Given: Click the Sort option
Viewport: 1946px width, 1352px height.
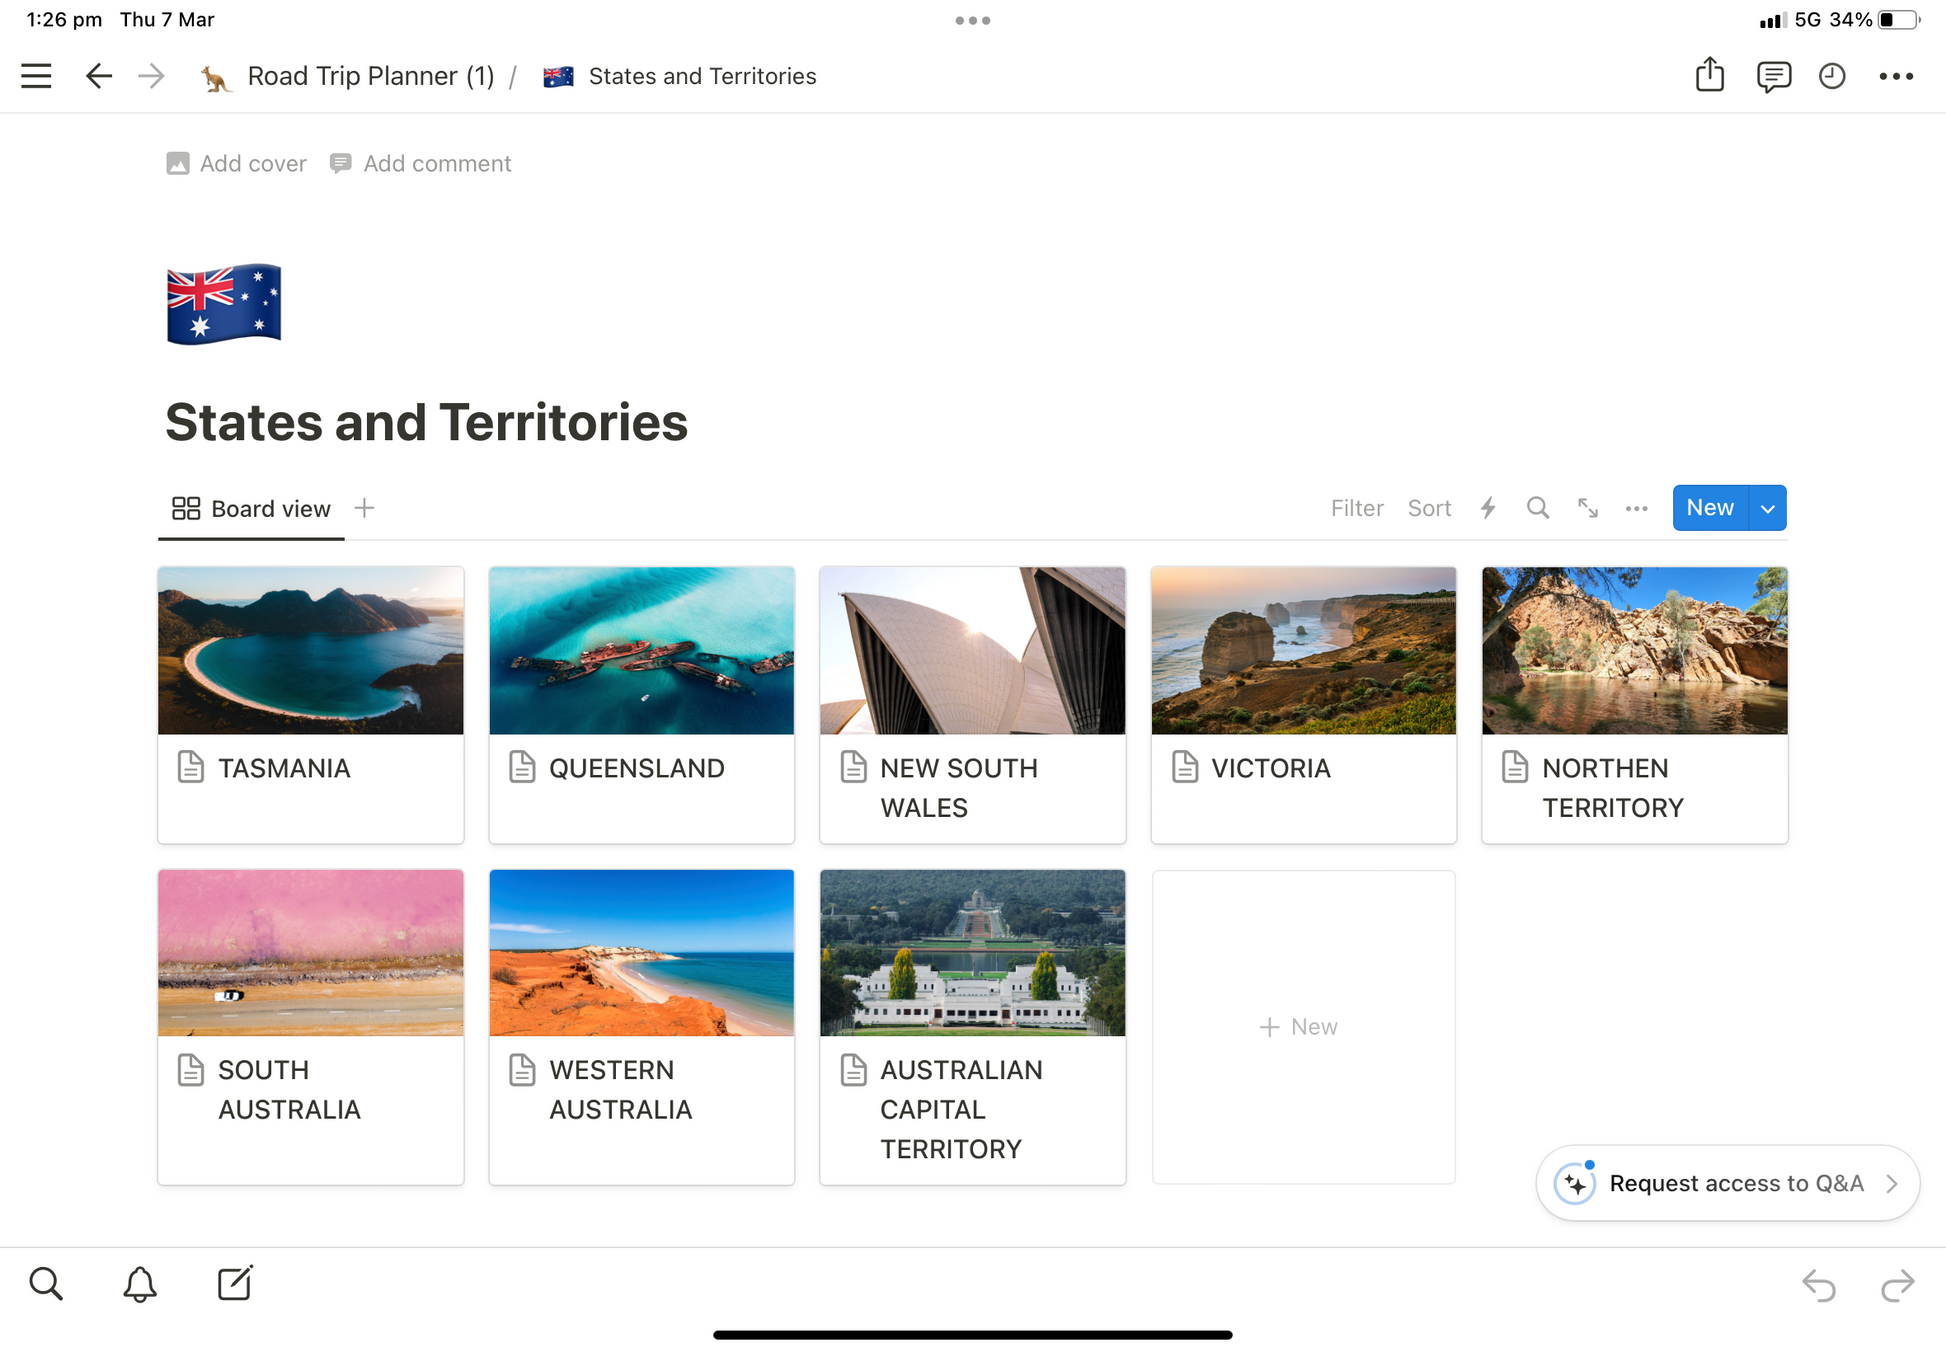Looking at the screenshot, I should [1429, 508].
